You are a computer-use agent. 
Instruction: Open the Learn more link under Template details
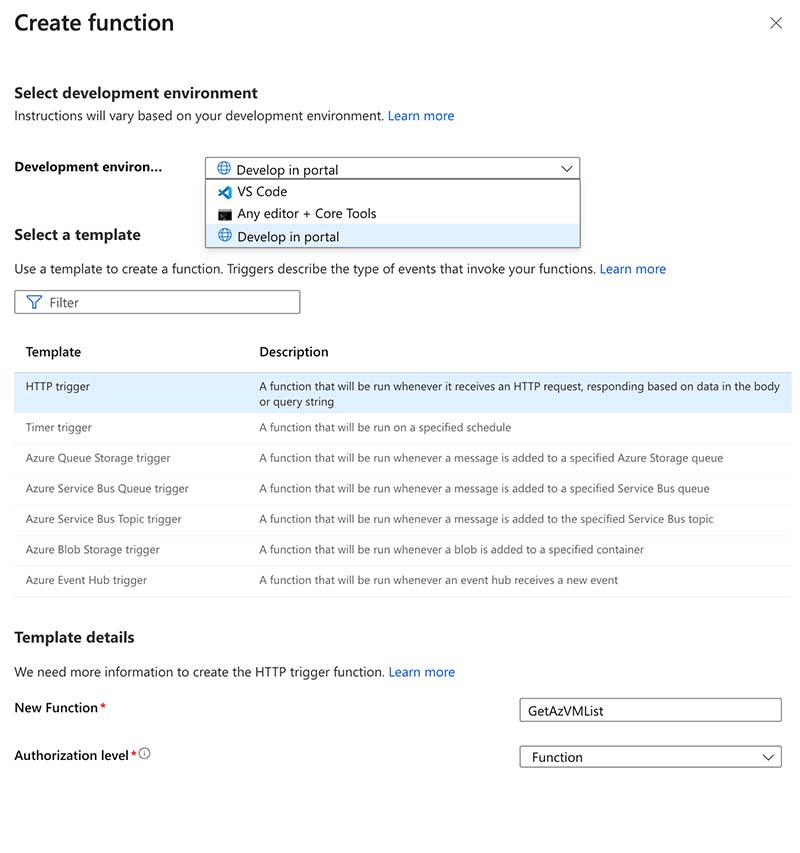click(421, 672)
